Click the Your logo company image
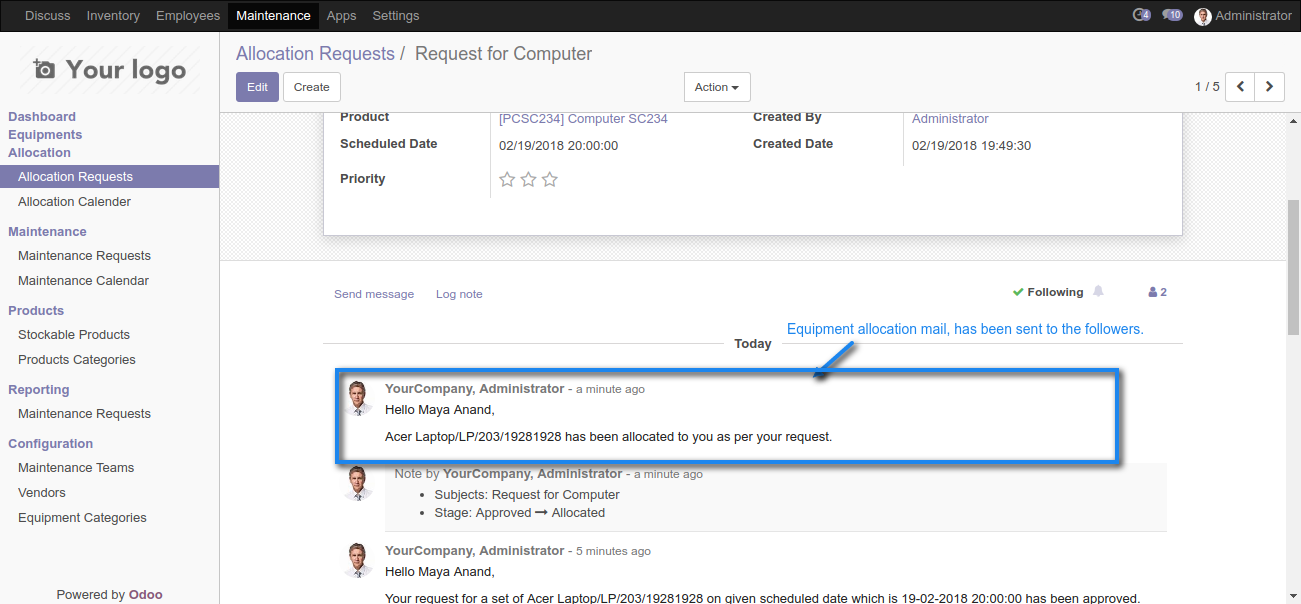The width and height of the screenshot is (1301, 604). pos(109,70)
